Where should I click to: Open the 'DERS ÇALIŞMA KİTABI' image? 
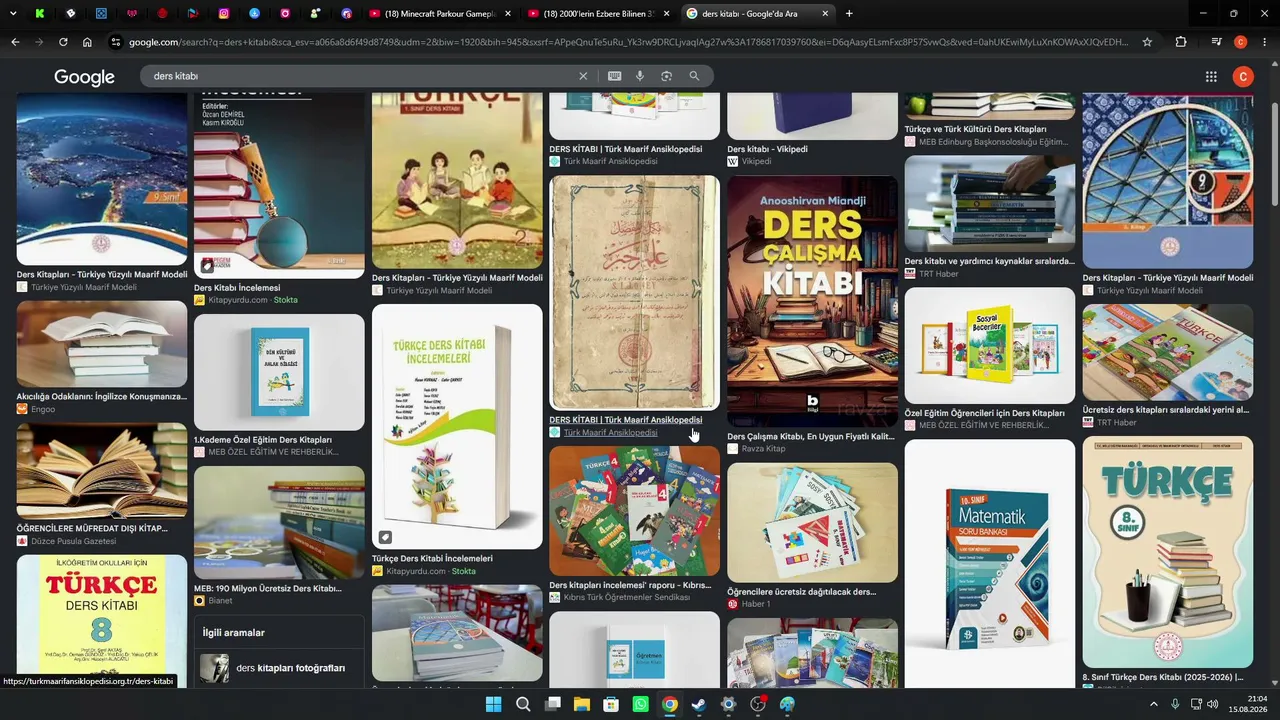pyautogui.click(x=812, y=302)
